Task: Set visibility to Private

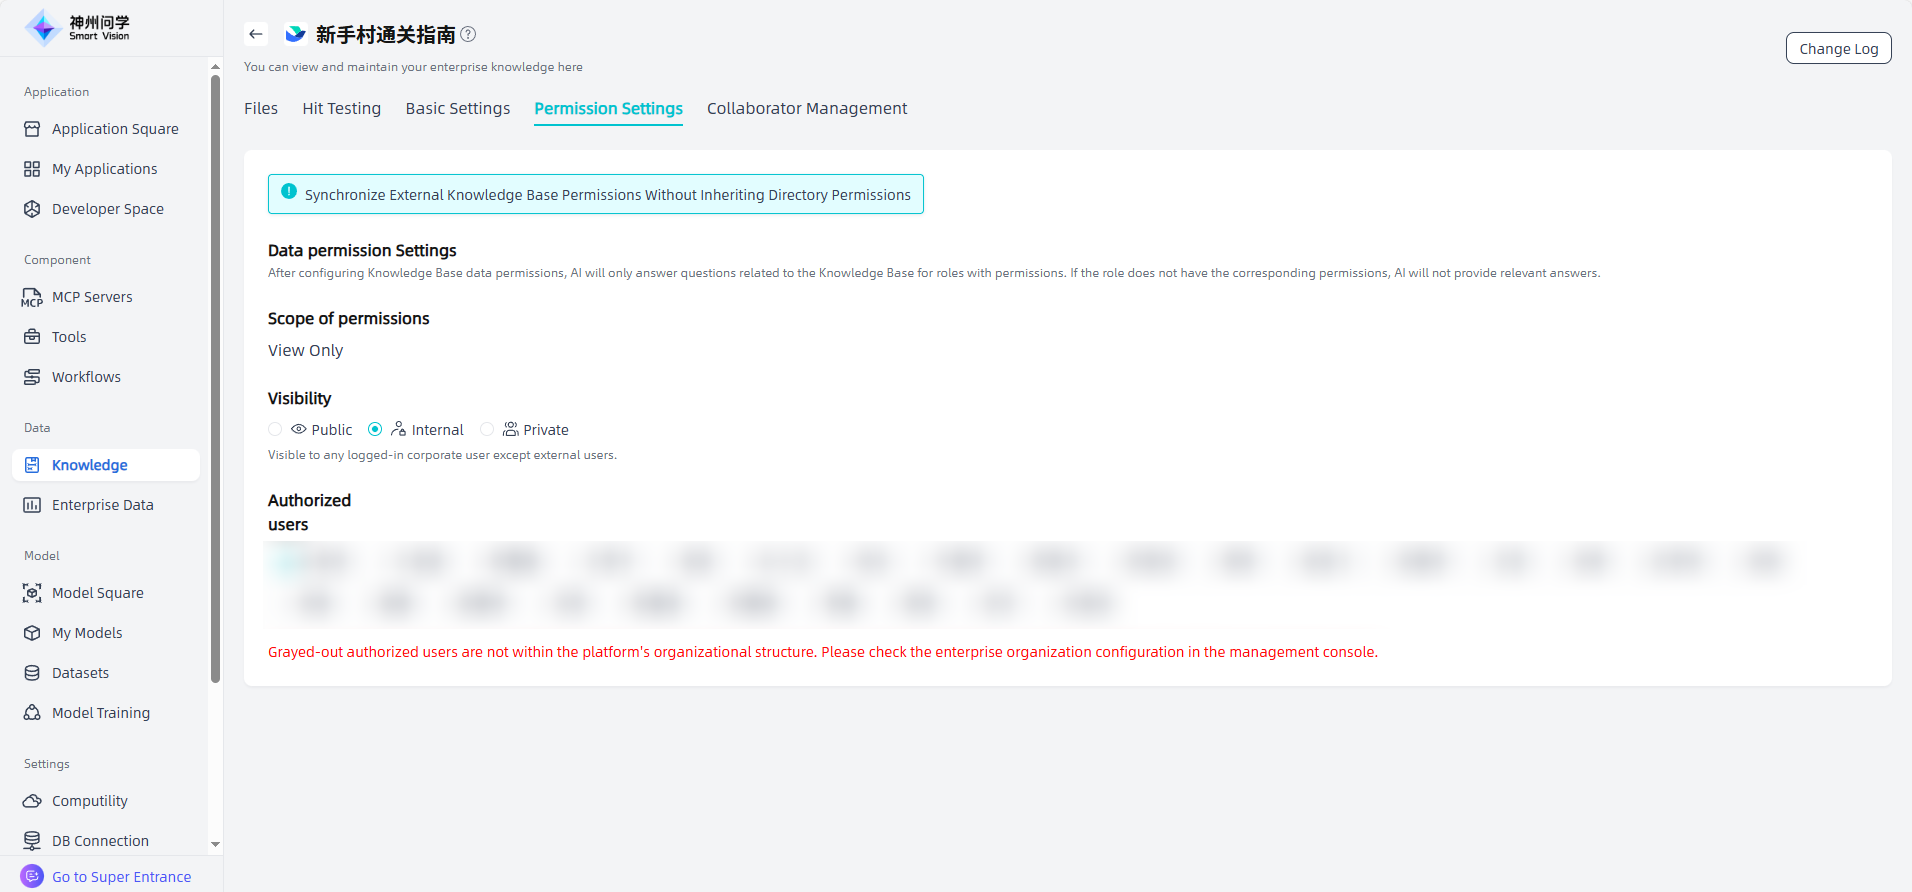Action: point(487,429)
